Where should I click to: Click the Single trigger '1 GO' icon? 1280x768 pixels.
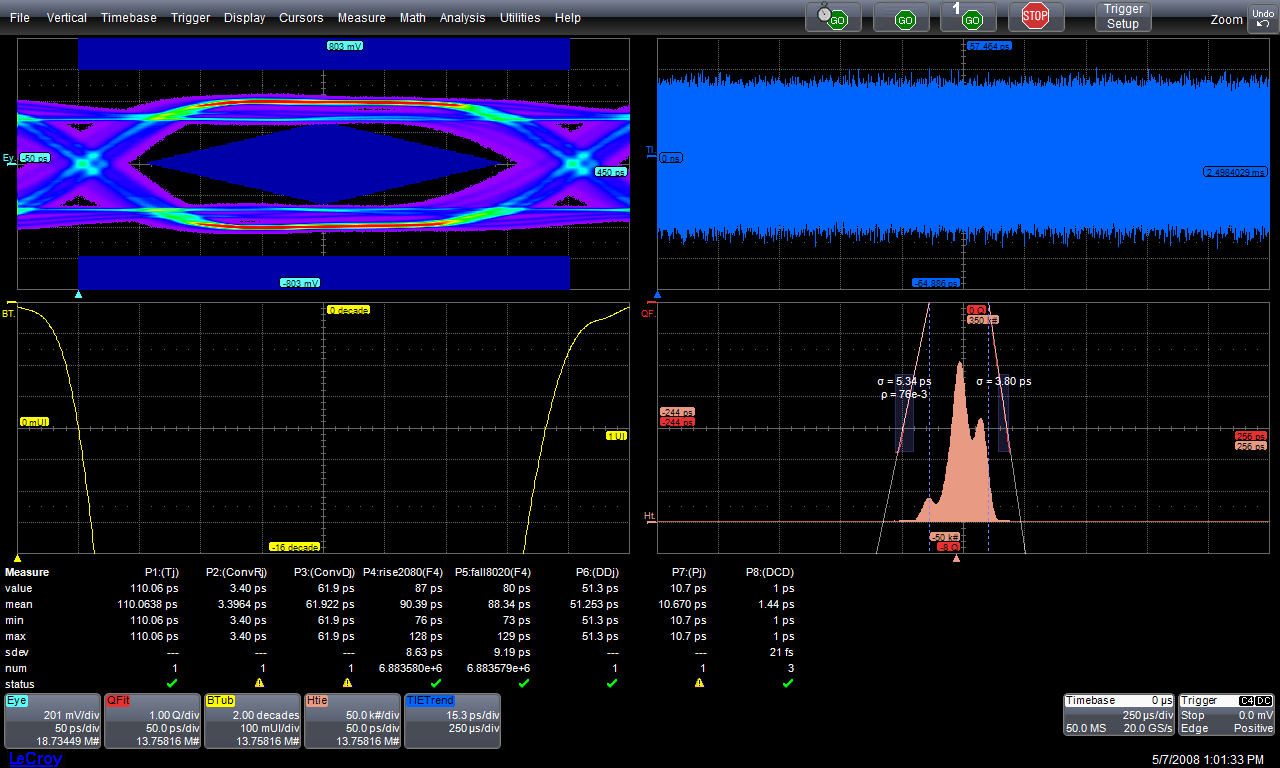(x=968, y=17)
